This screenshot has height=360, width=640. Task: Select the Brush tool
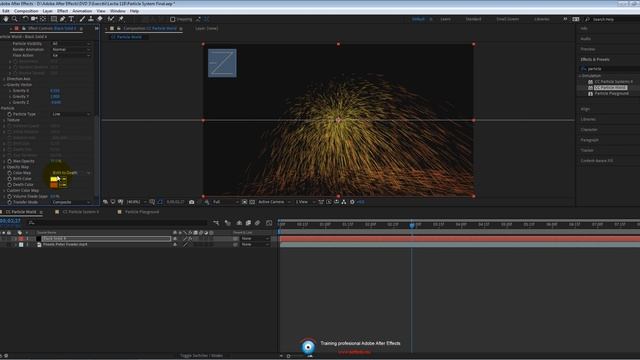point(82,19)
